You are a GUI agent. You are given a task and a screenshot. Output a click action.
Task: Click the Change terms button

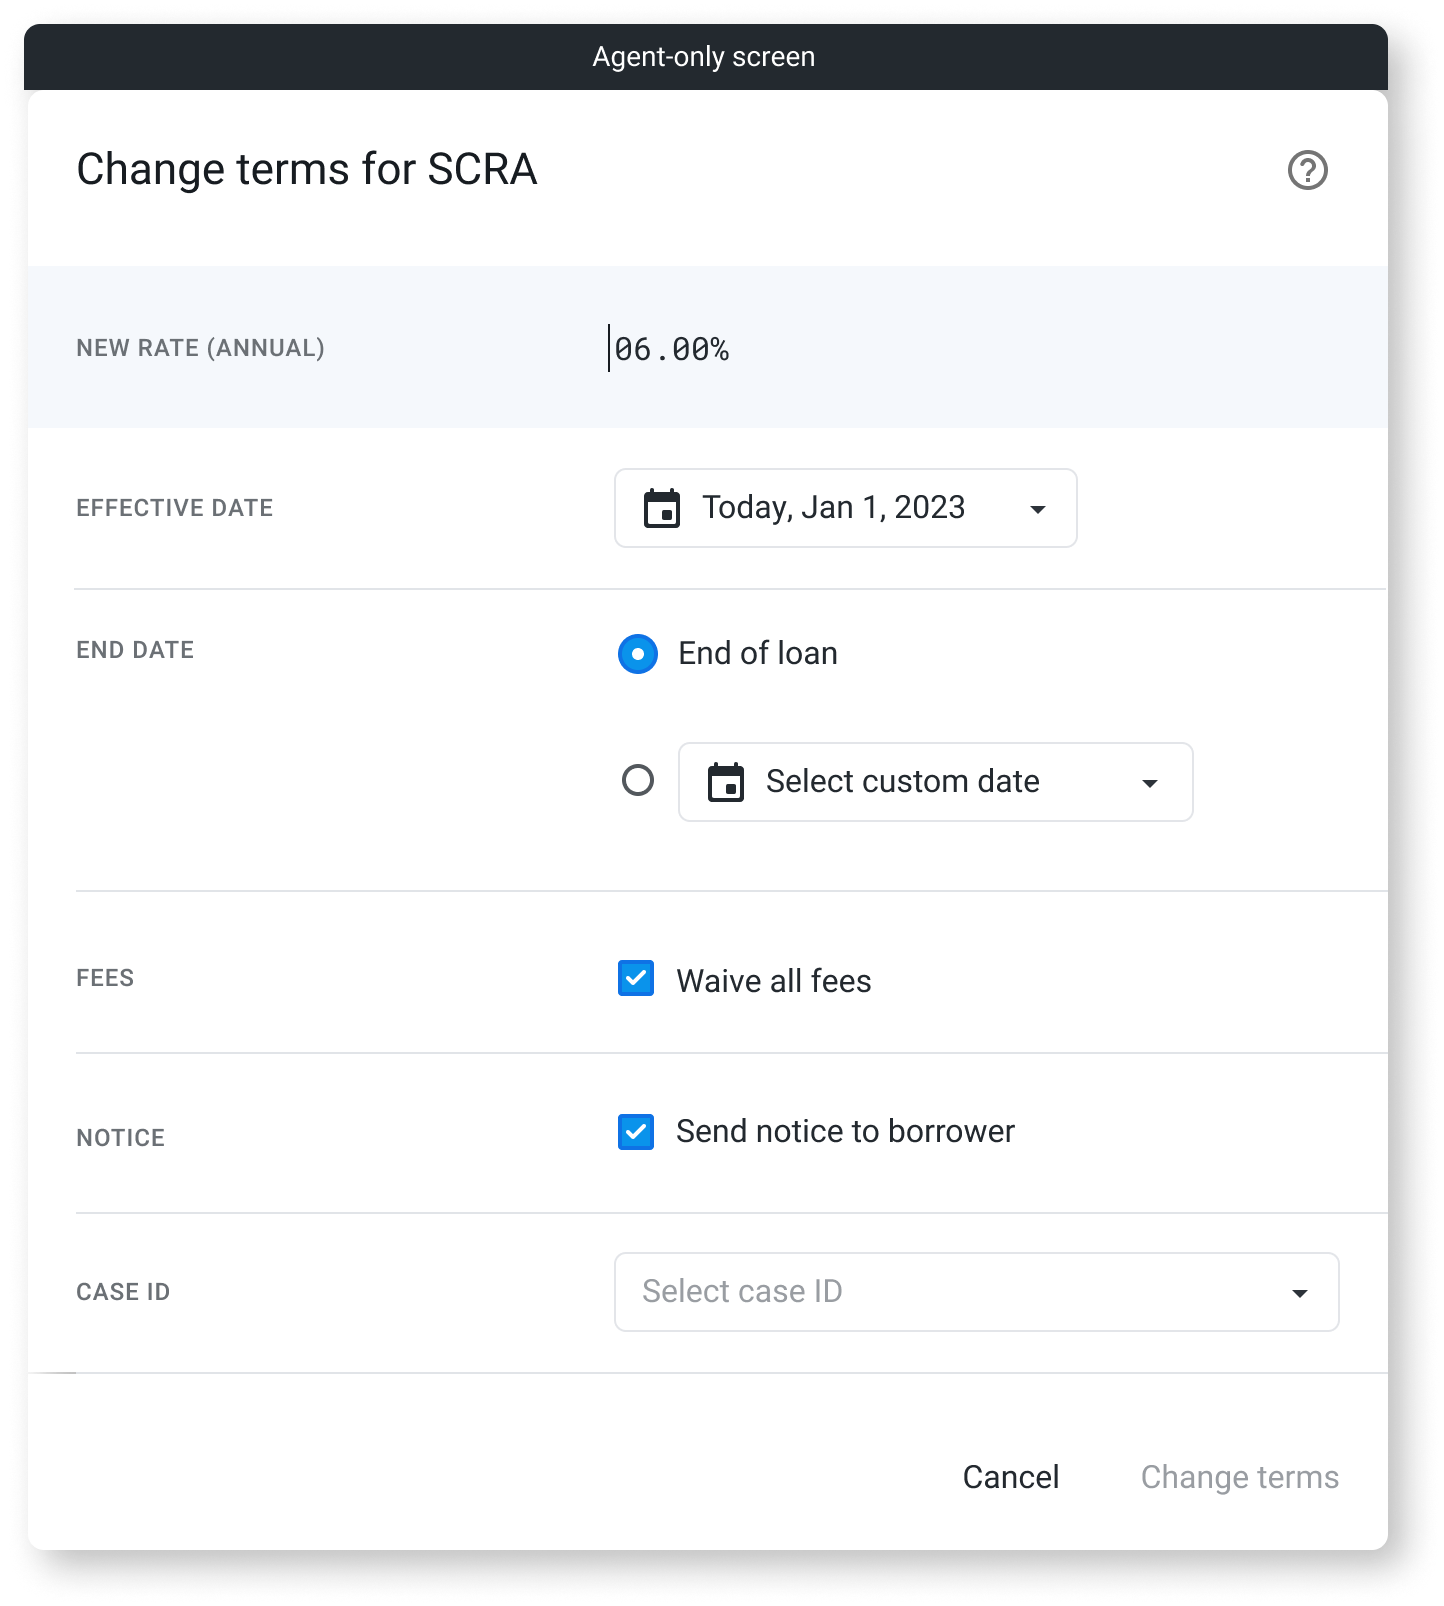point(1239,1477)
